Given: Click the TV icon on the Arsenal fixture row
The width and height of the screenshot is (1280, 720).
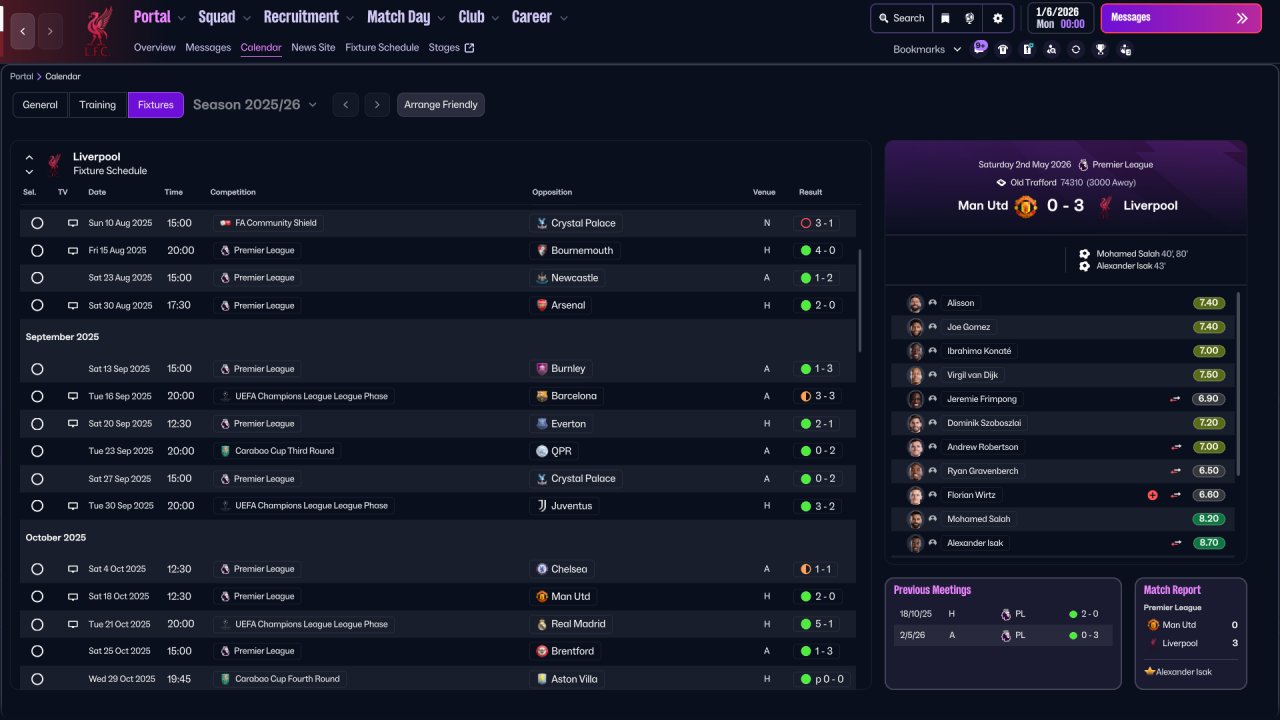Looking at the screenshot, I should point(73,305).
